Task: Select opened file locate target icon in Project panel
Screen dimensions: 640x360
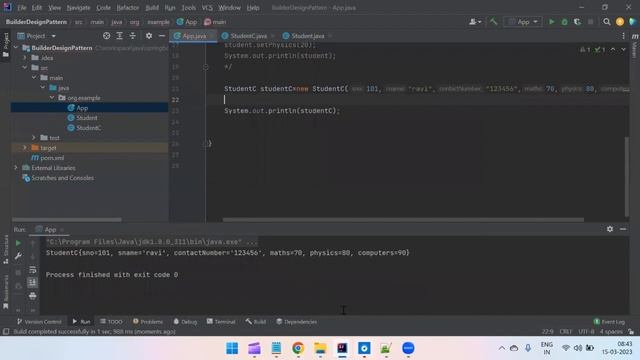Action: 107,36
